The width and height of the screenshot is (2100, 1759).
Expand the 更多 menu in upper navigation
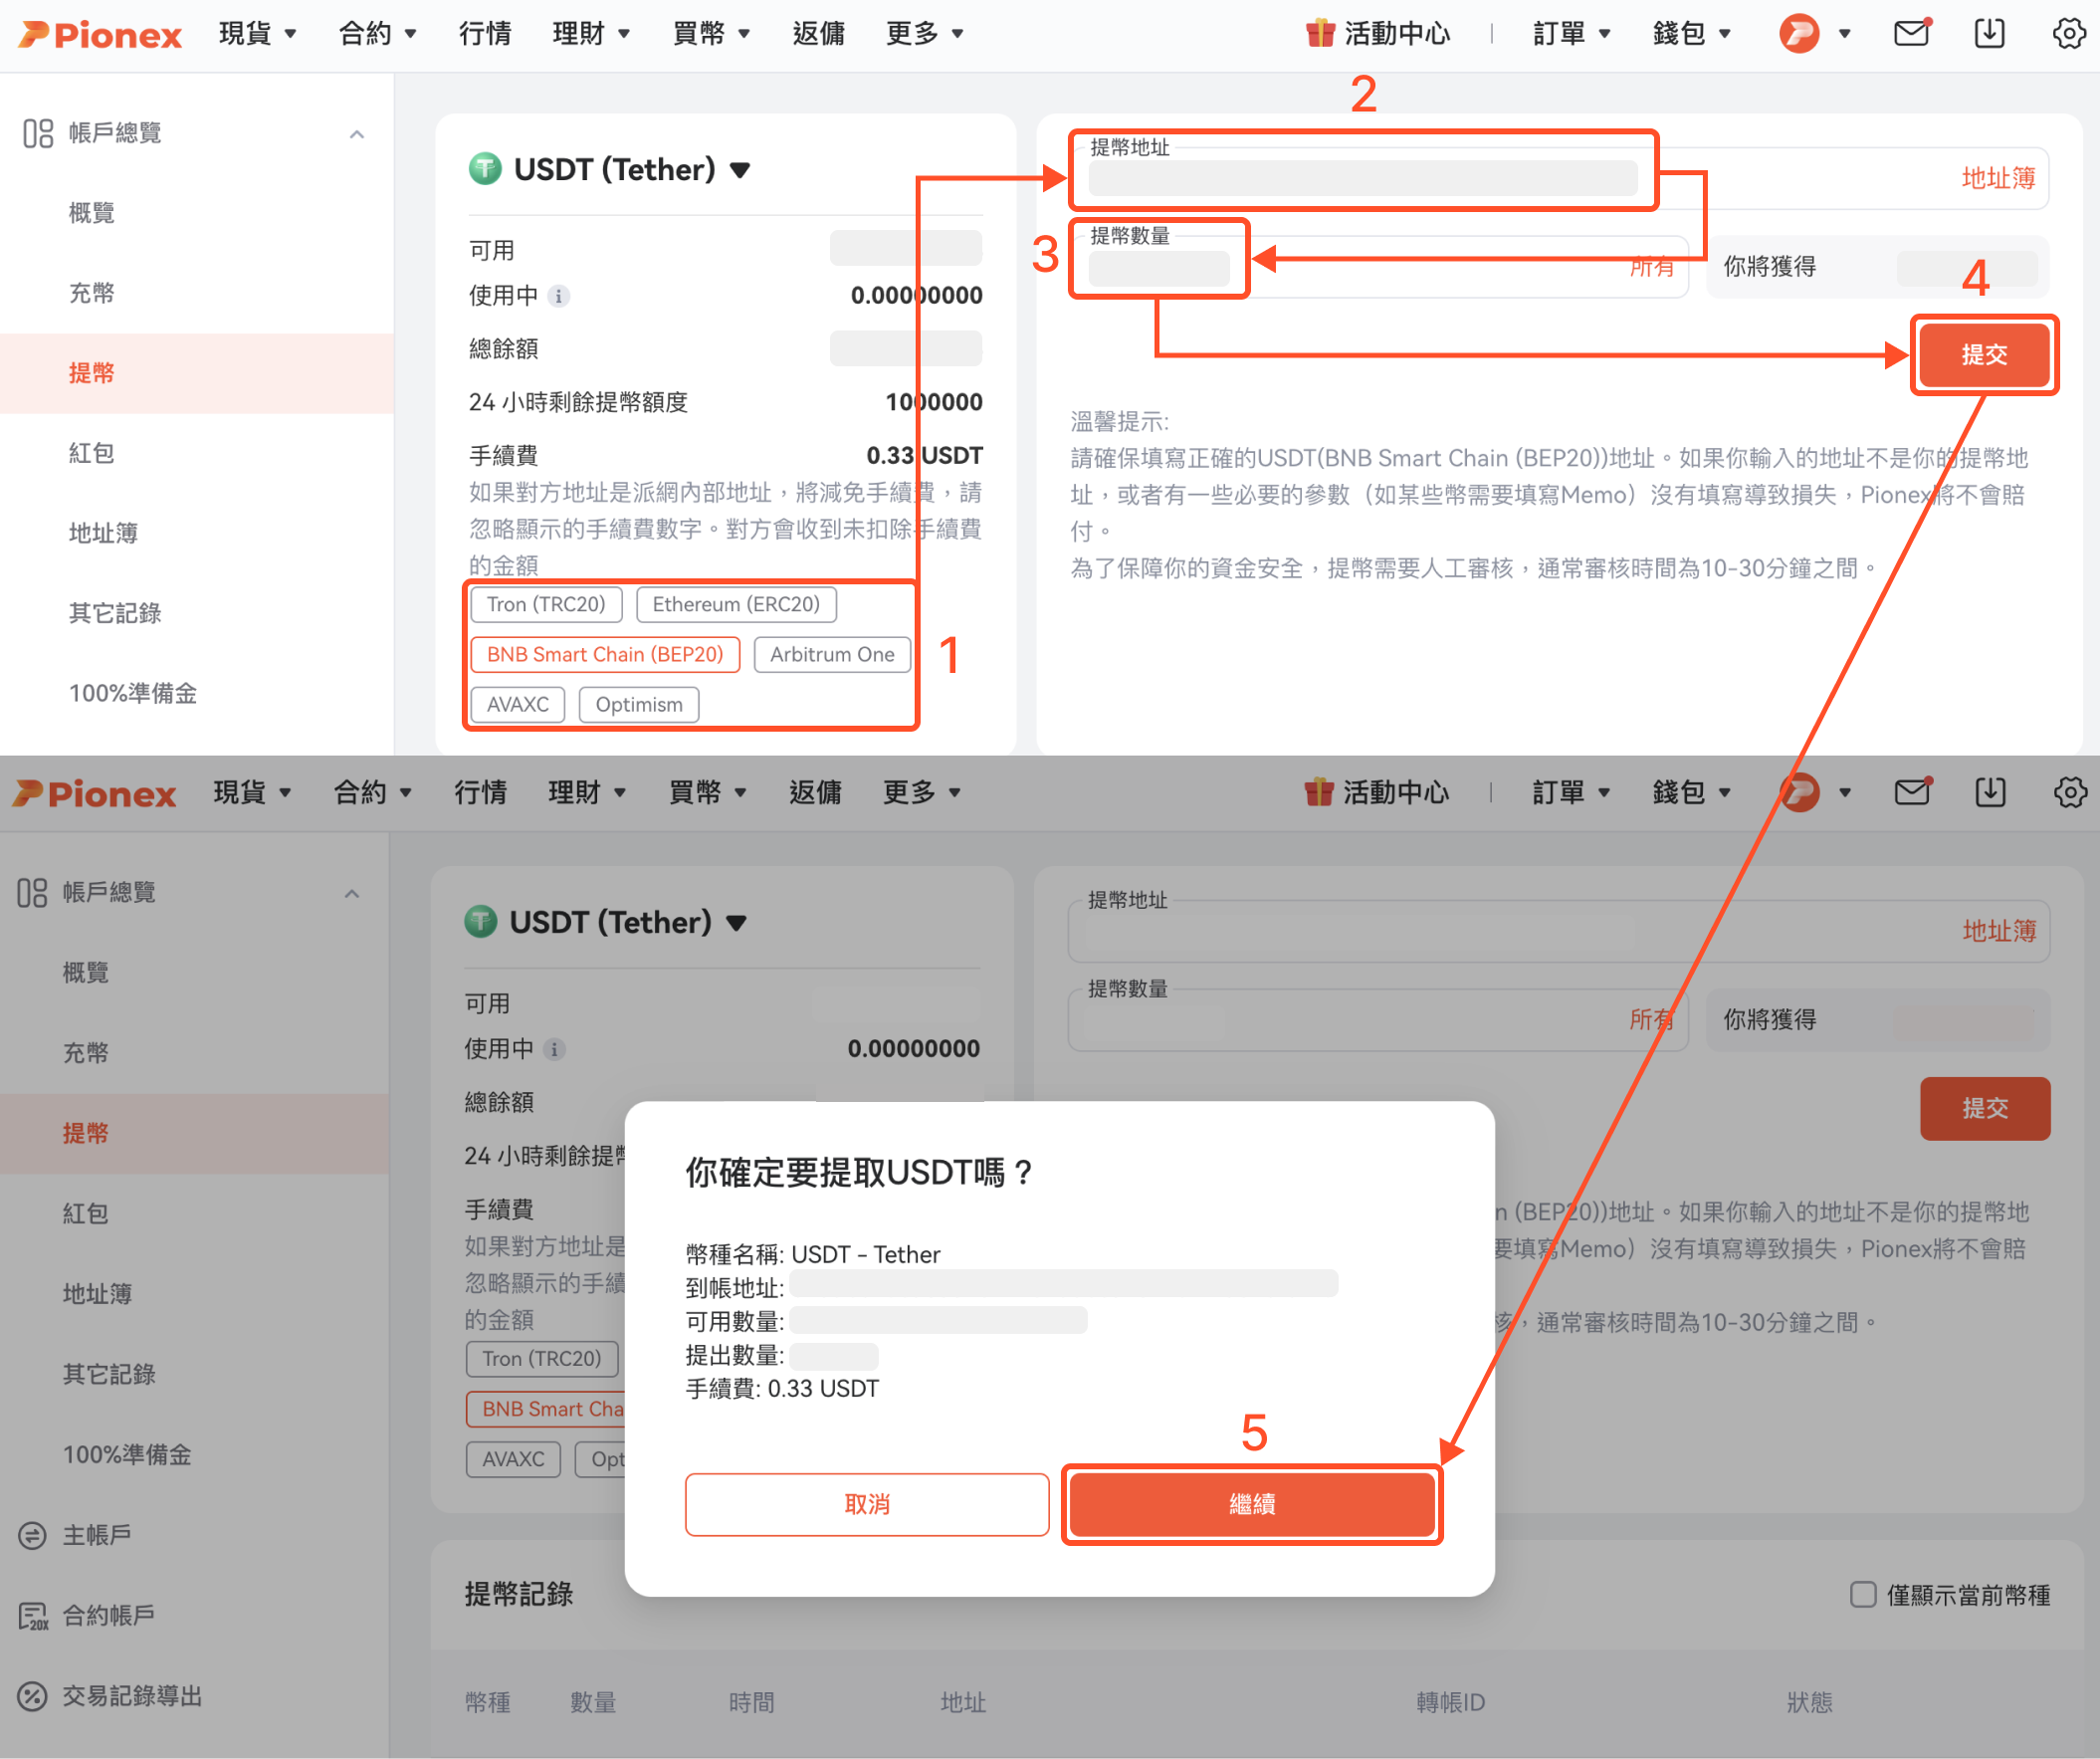coord(925,33)
